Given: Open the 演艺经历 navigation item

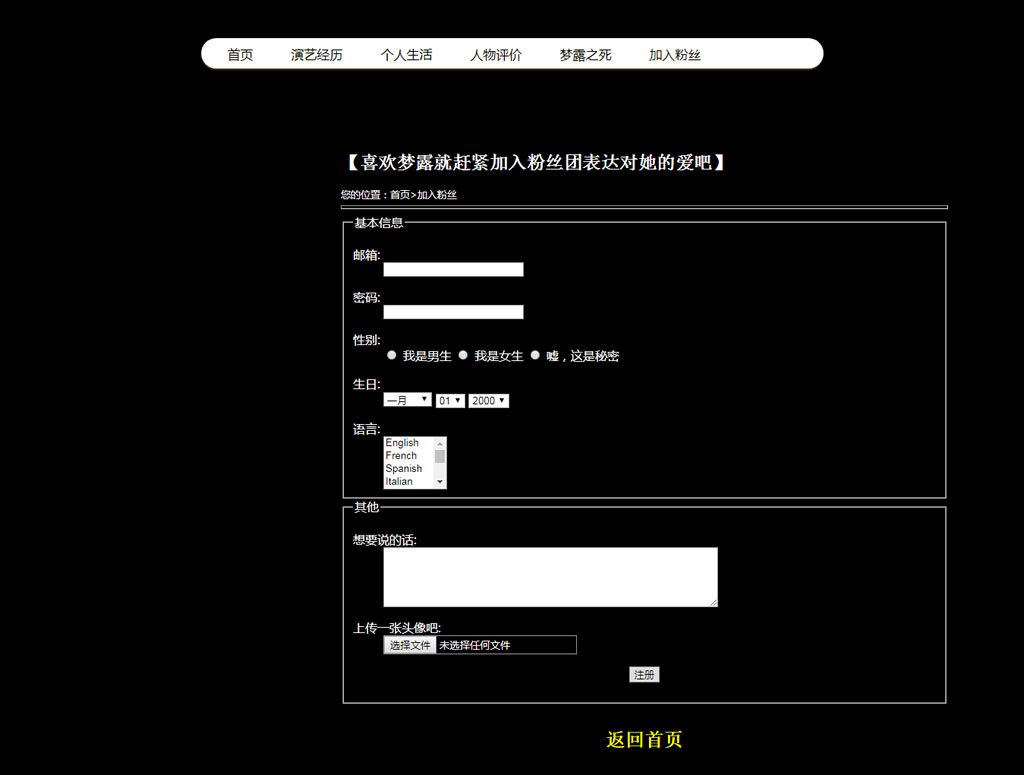Looking at the screenshot, I should coord(316,55).
